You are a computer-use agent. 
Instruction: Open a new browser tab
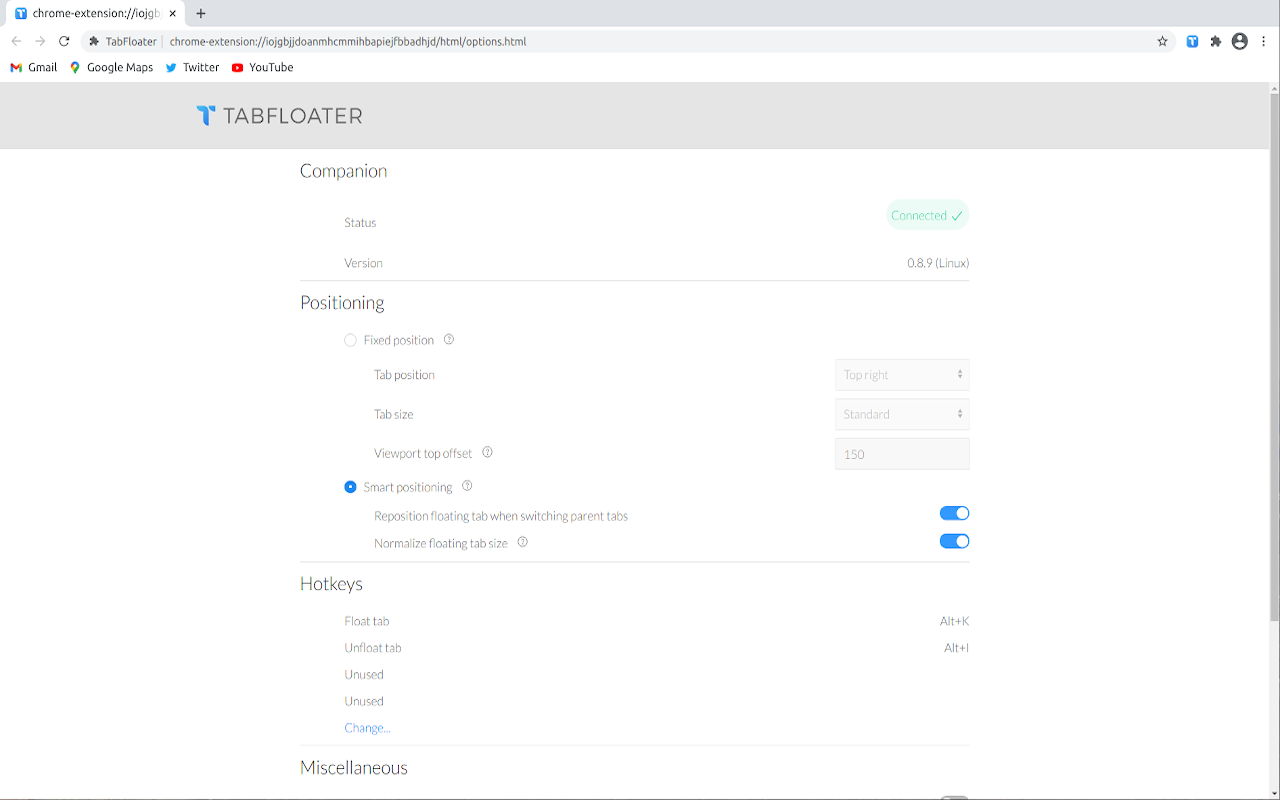(x=200, y=14)
